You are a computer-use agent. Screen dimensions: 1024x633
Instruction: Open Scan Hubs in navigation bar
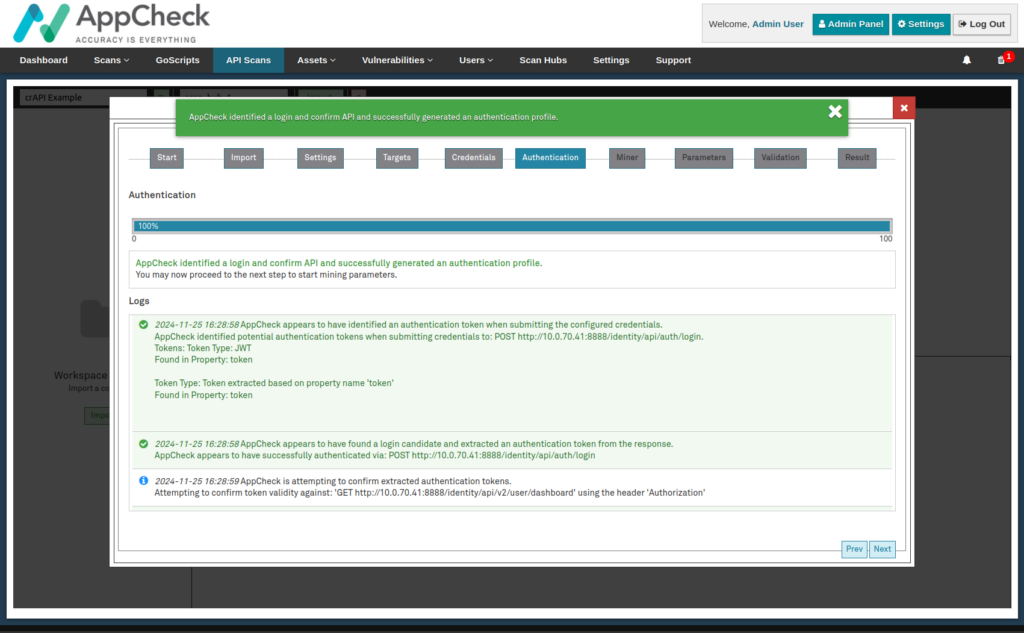pos(543,60)
